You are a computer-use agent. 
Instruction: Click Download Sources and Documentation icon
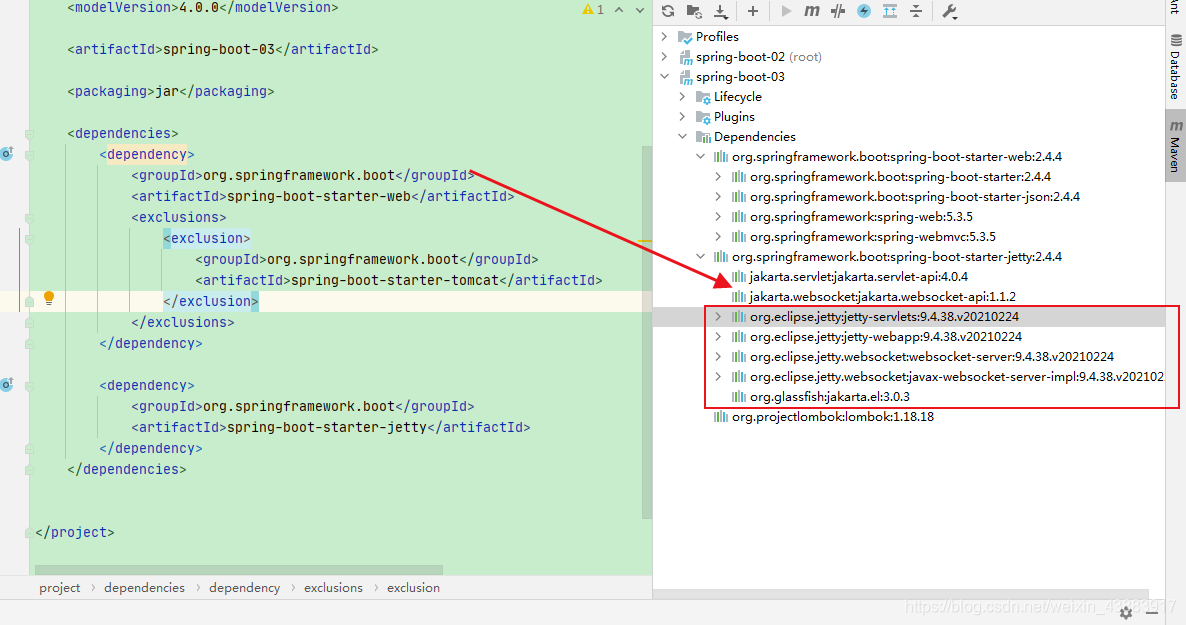721,11
